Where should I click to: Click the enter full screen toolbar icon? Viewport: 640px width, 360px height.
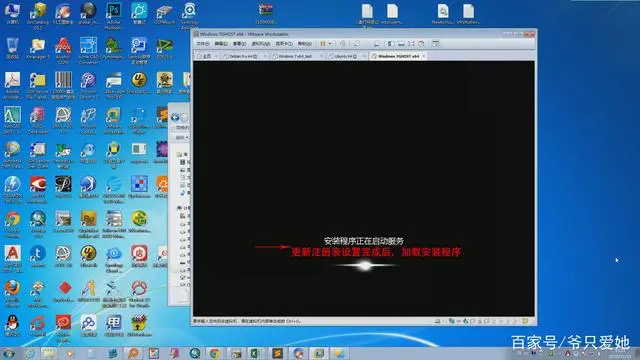point(411,44)
